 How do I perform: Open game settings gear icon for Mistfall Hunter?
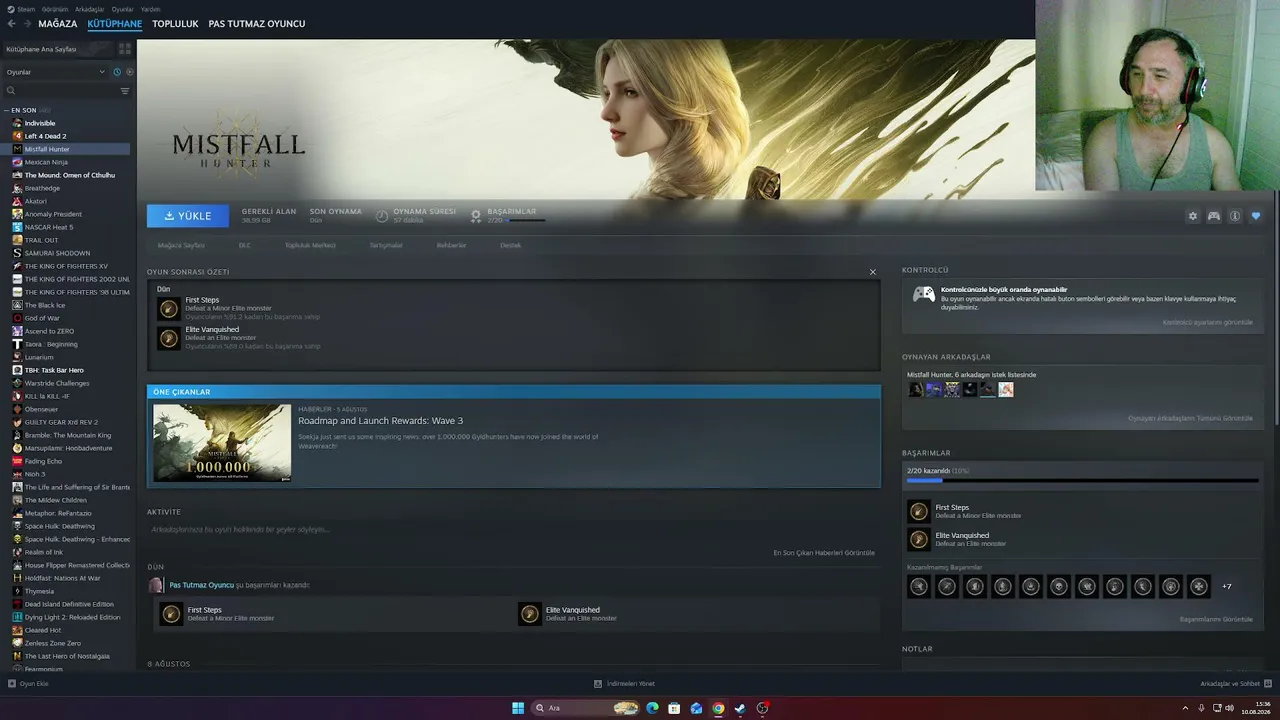[x=1192, y=216]
